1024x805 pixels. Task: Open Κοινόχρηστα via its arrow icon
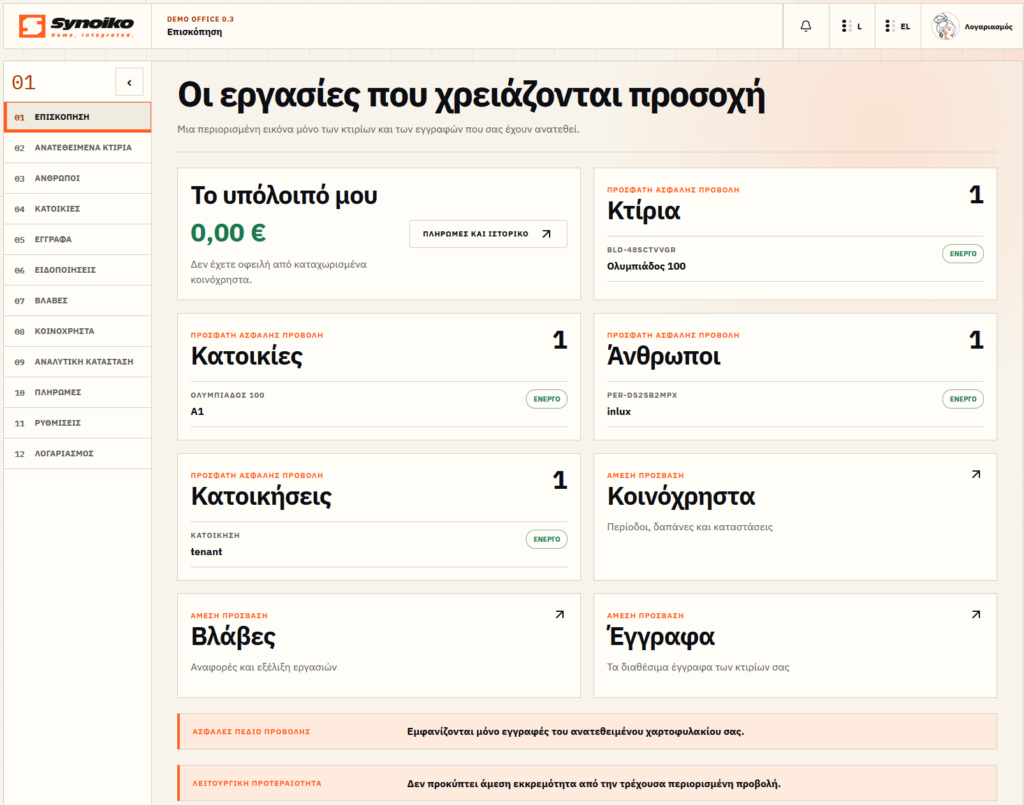coord(976,474)
